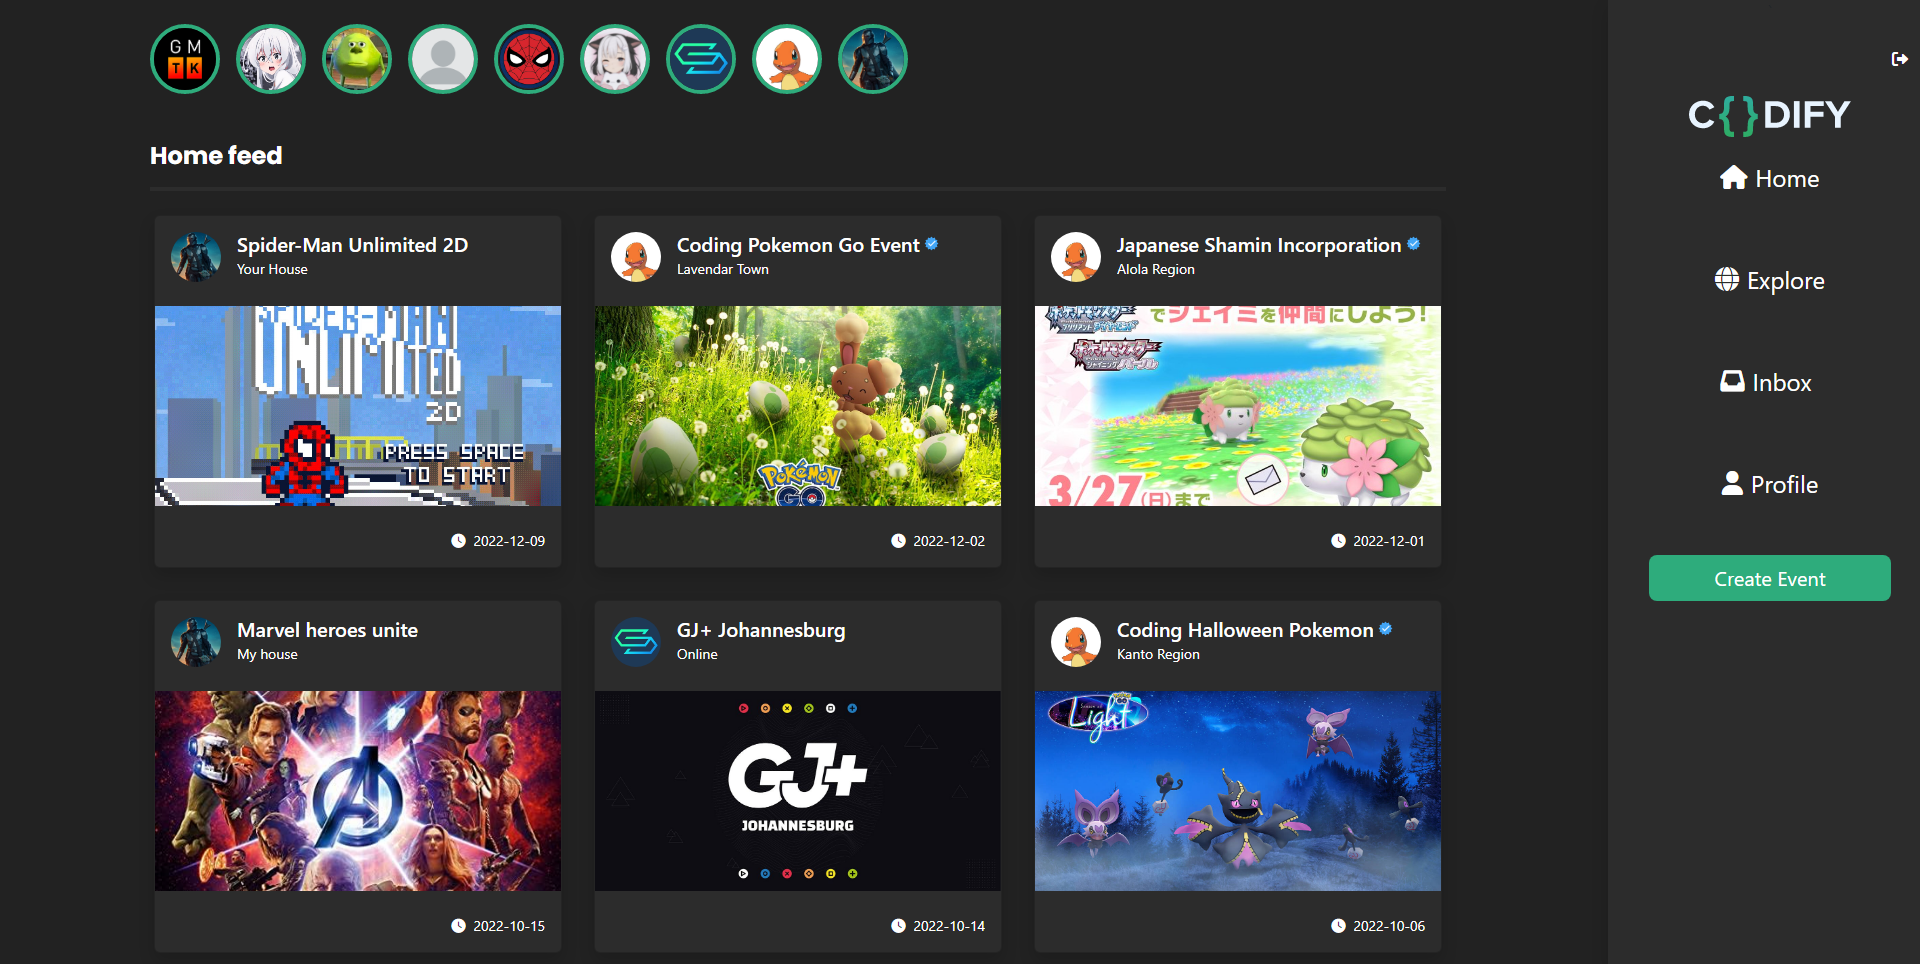
Task: Click the Create Event button
Action: [x=1769, y=578]
